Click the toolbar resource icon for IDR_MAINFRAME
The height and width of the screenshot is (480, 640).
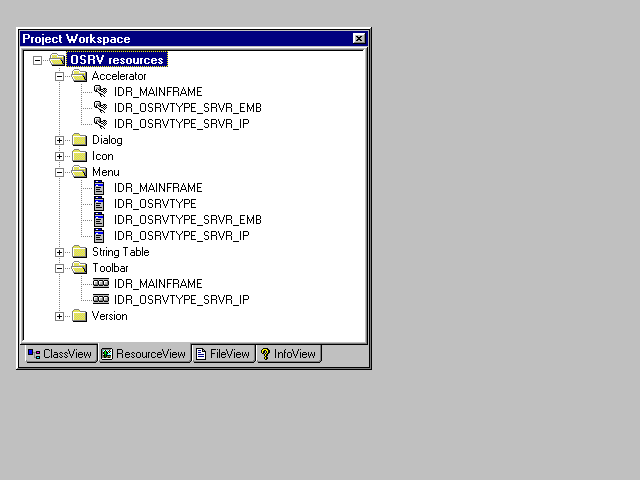click(x=100, y=284)
